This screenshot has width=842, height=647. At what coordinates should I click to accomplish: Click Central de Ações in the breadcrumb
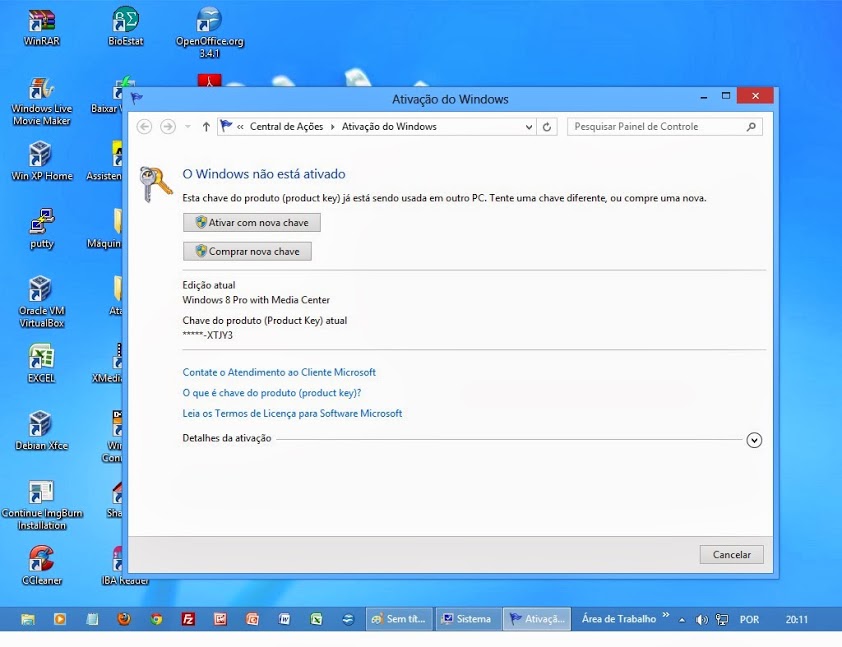(x=286, y=127)
